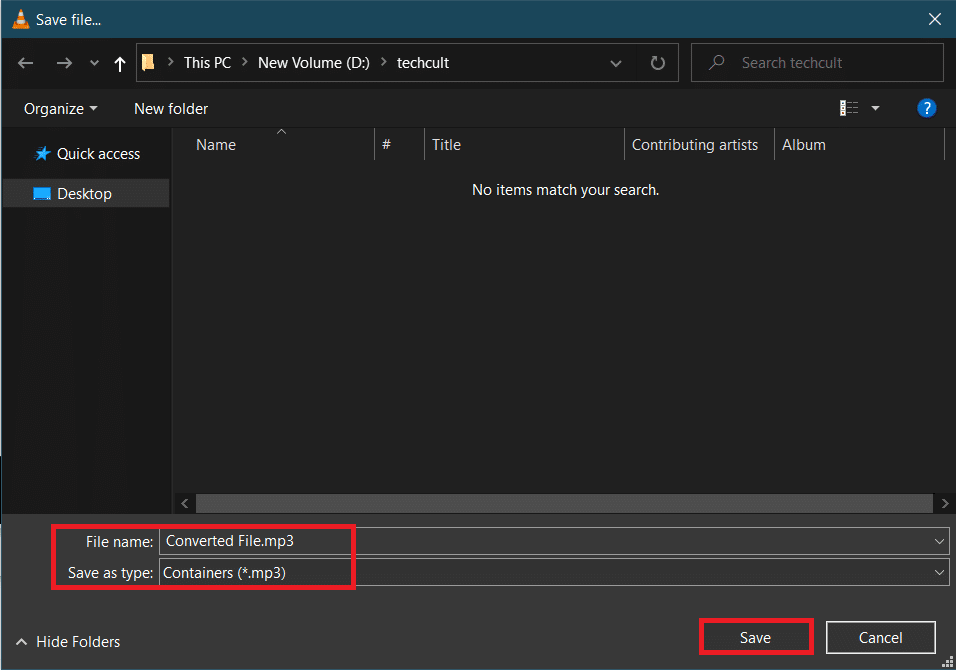Create a New folder
Image resolution: width=956 pixels, height=670 pixels.
pyautogui.click(x=171, y=109)
